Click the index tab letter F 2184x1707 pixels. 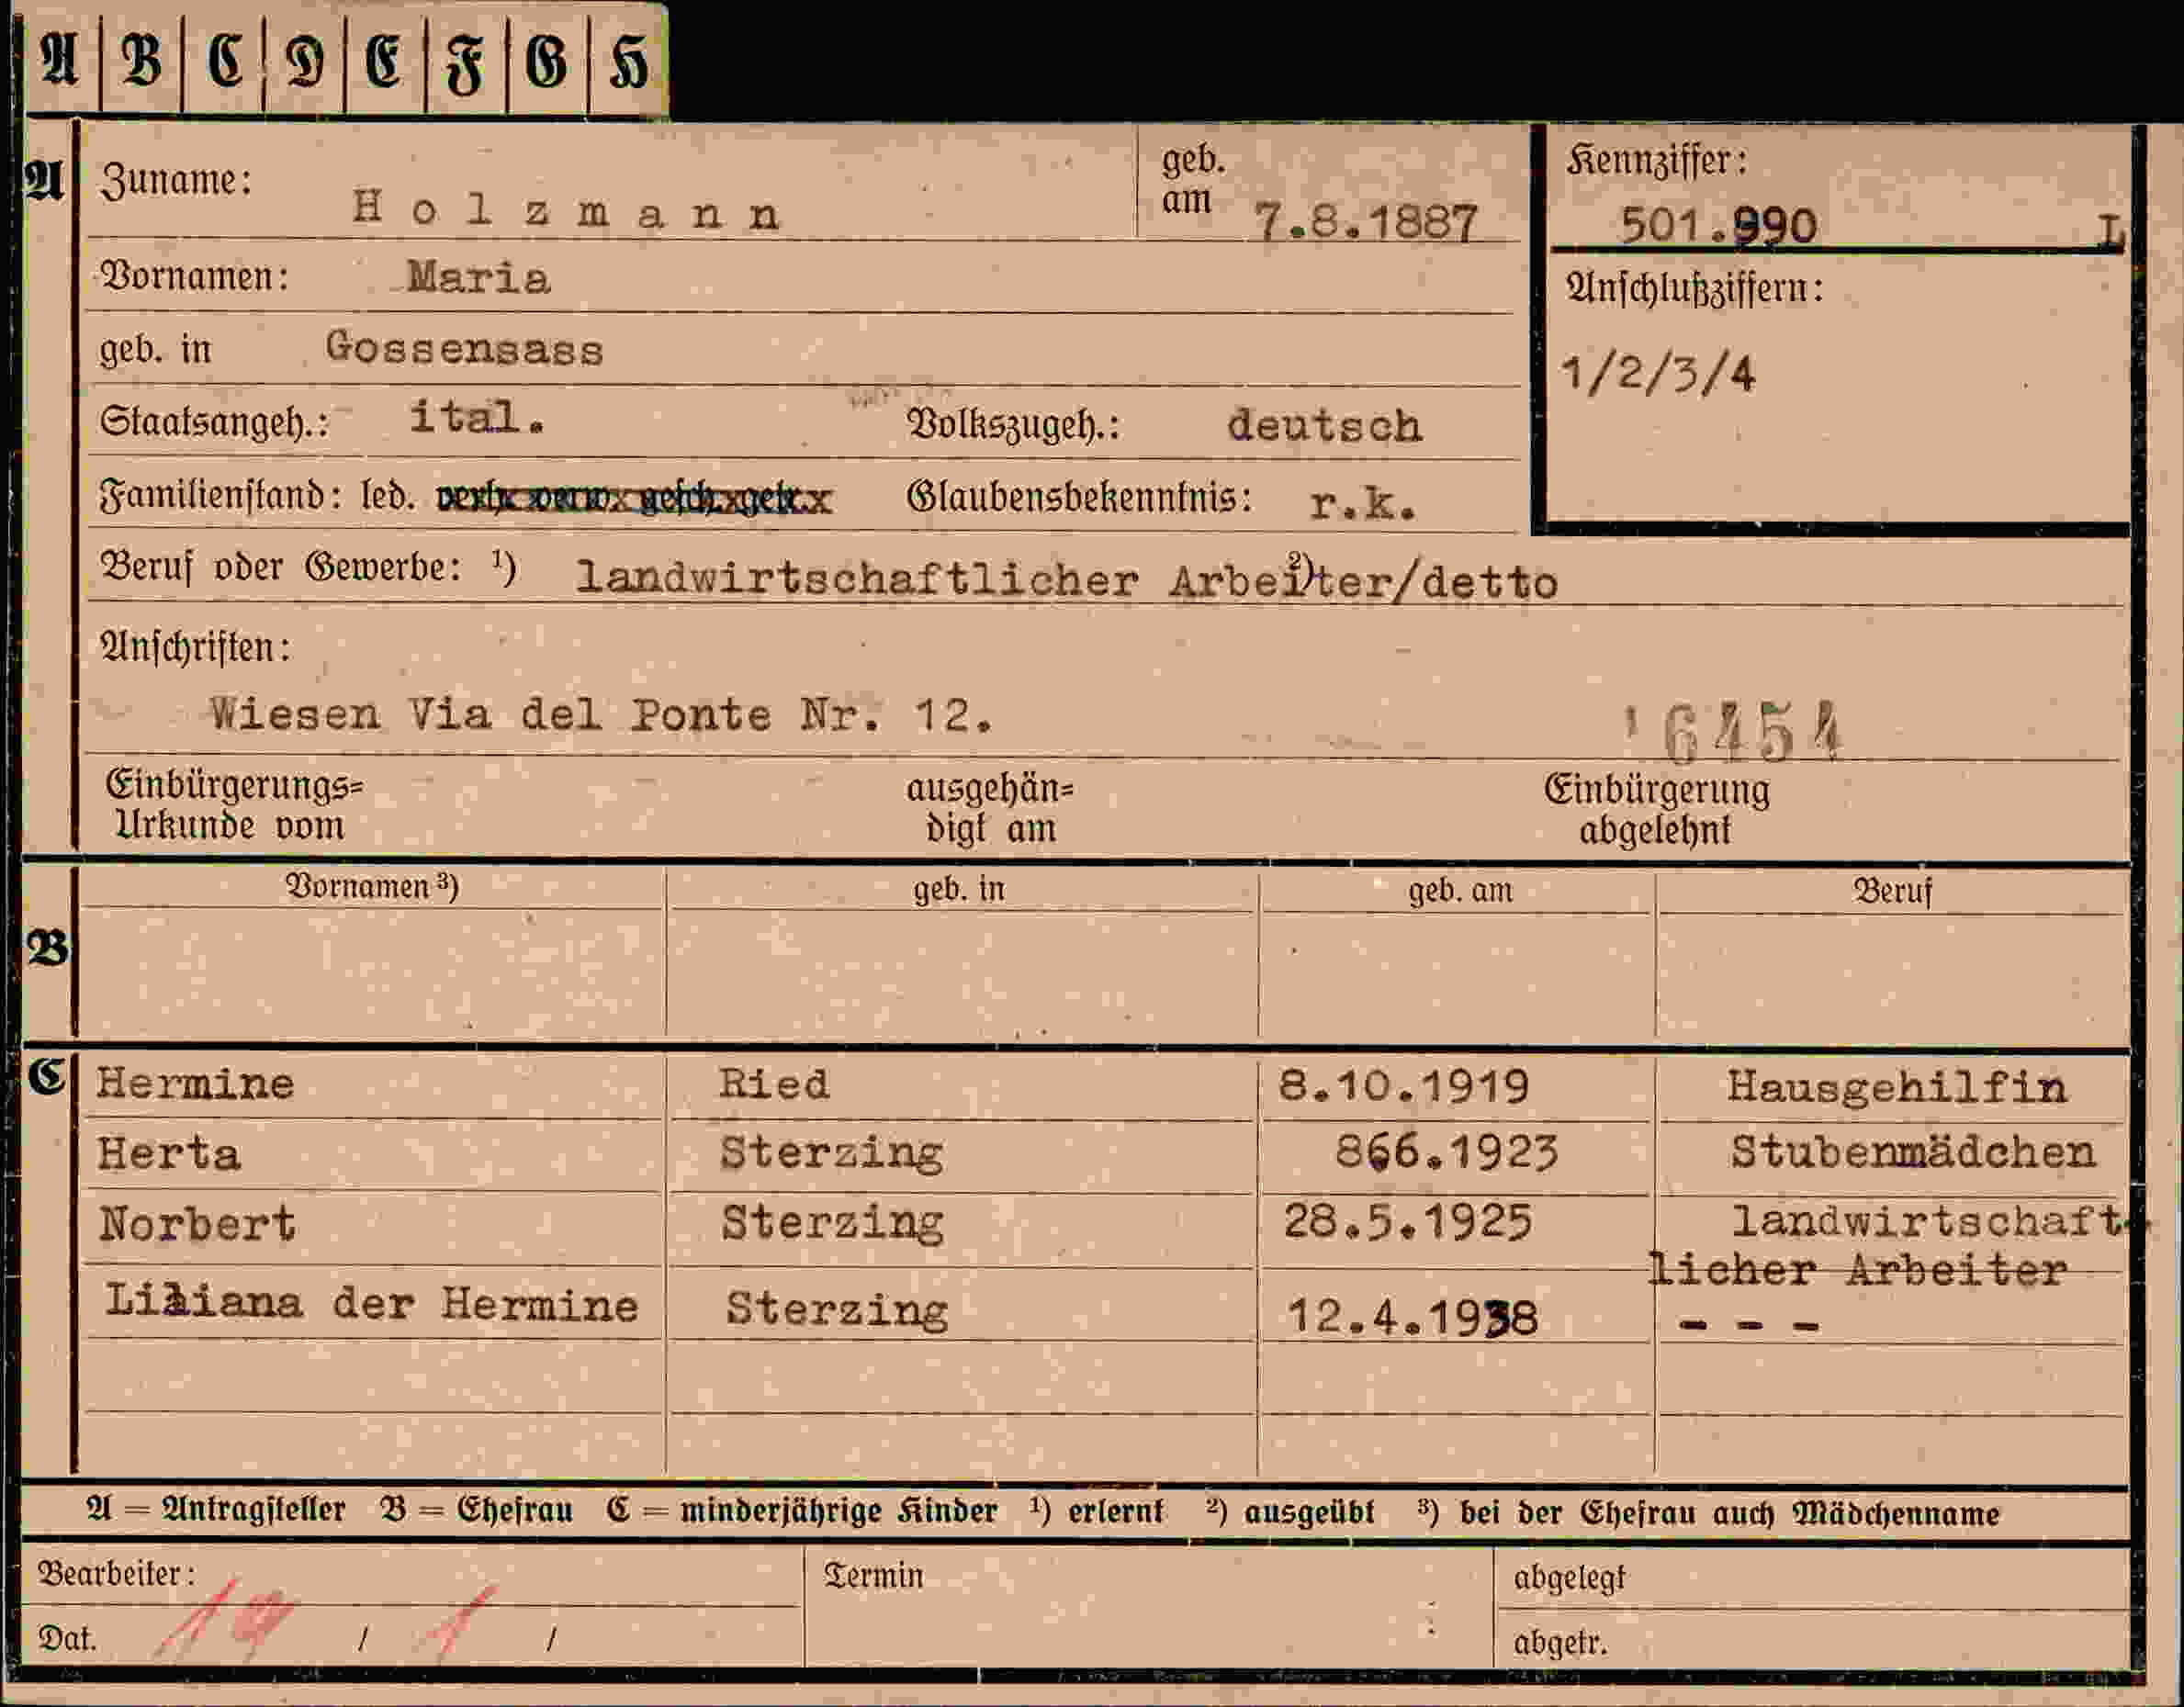pyautogui.click(x=465, y=66)
